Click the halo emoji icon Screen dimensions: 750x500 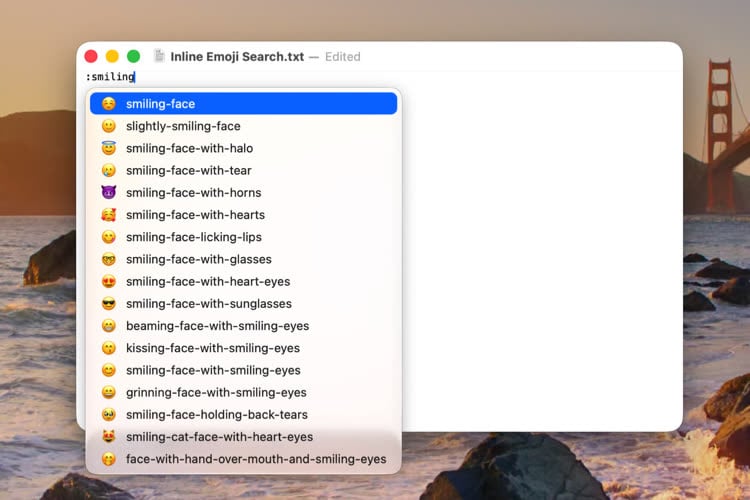click(x=109, y=148)
